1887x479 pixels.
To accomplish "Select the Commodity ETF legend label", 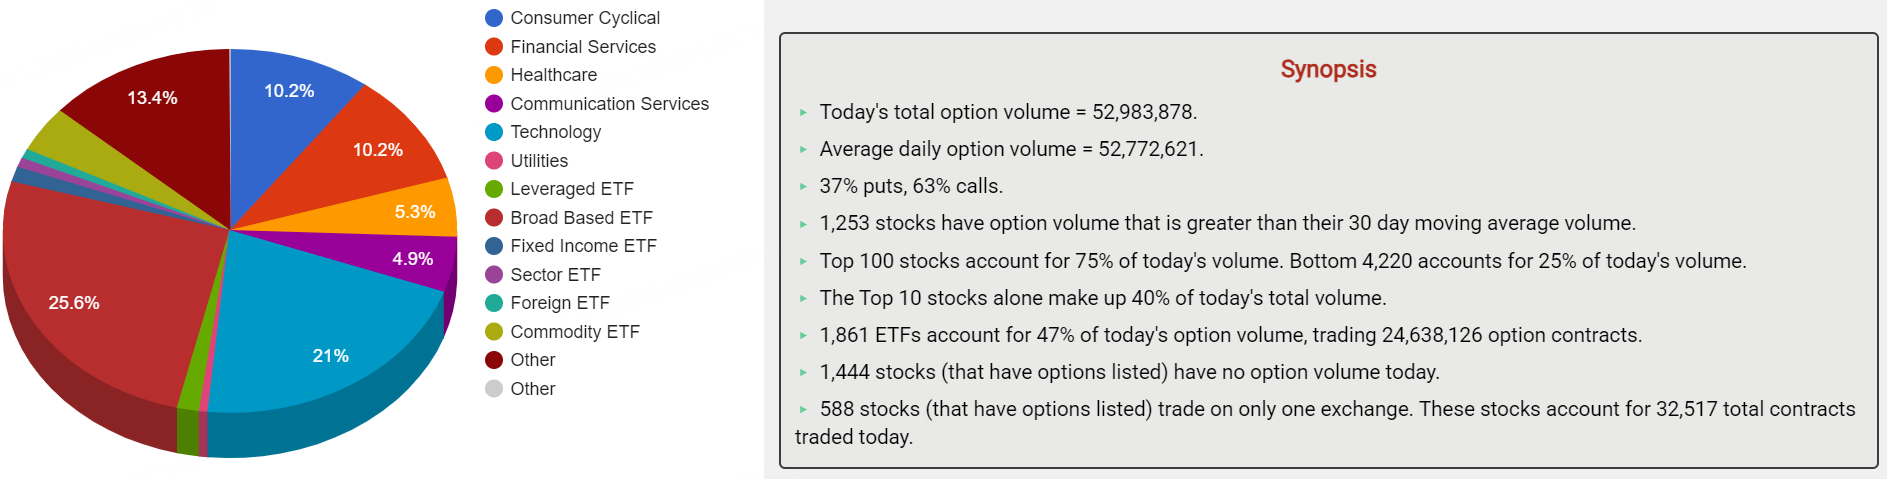I will click(574, 332).
